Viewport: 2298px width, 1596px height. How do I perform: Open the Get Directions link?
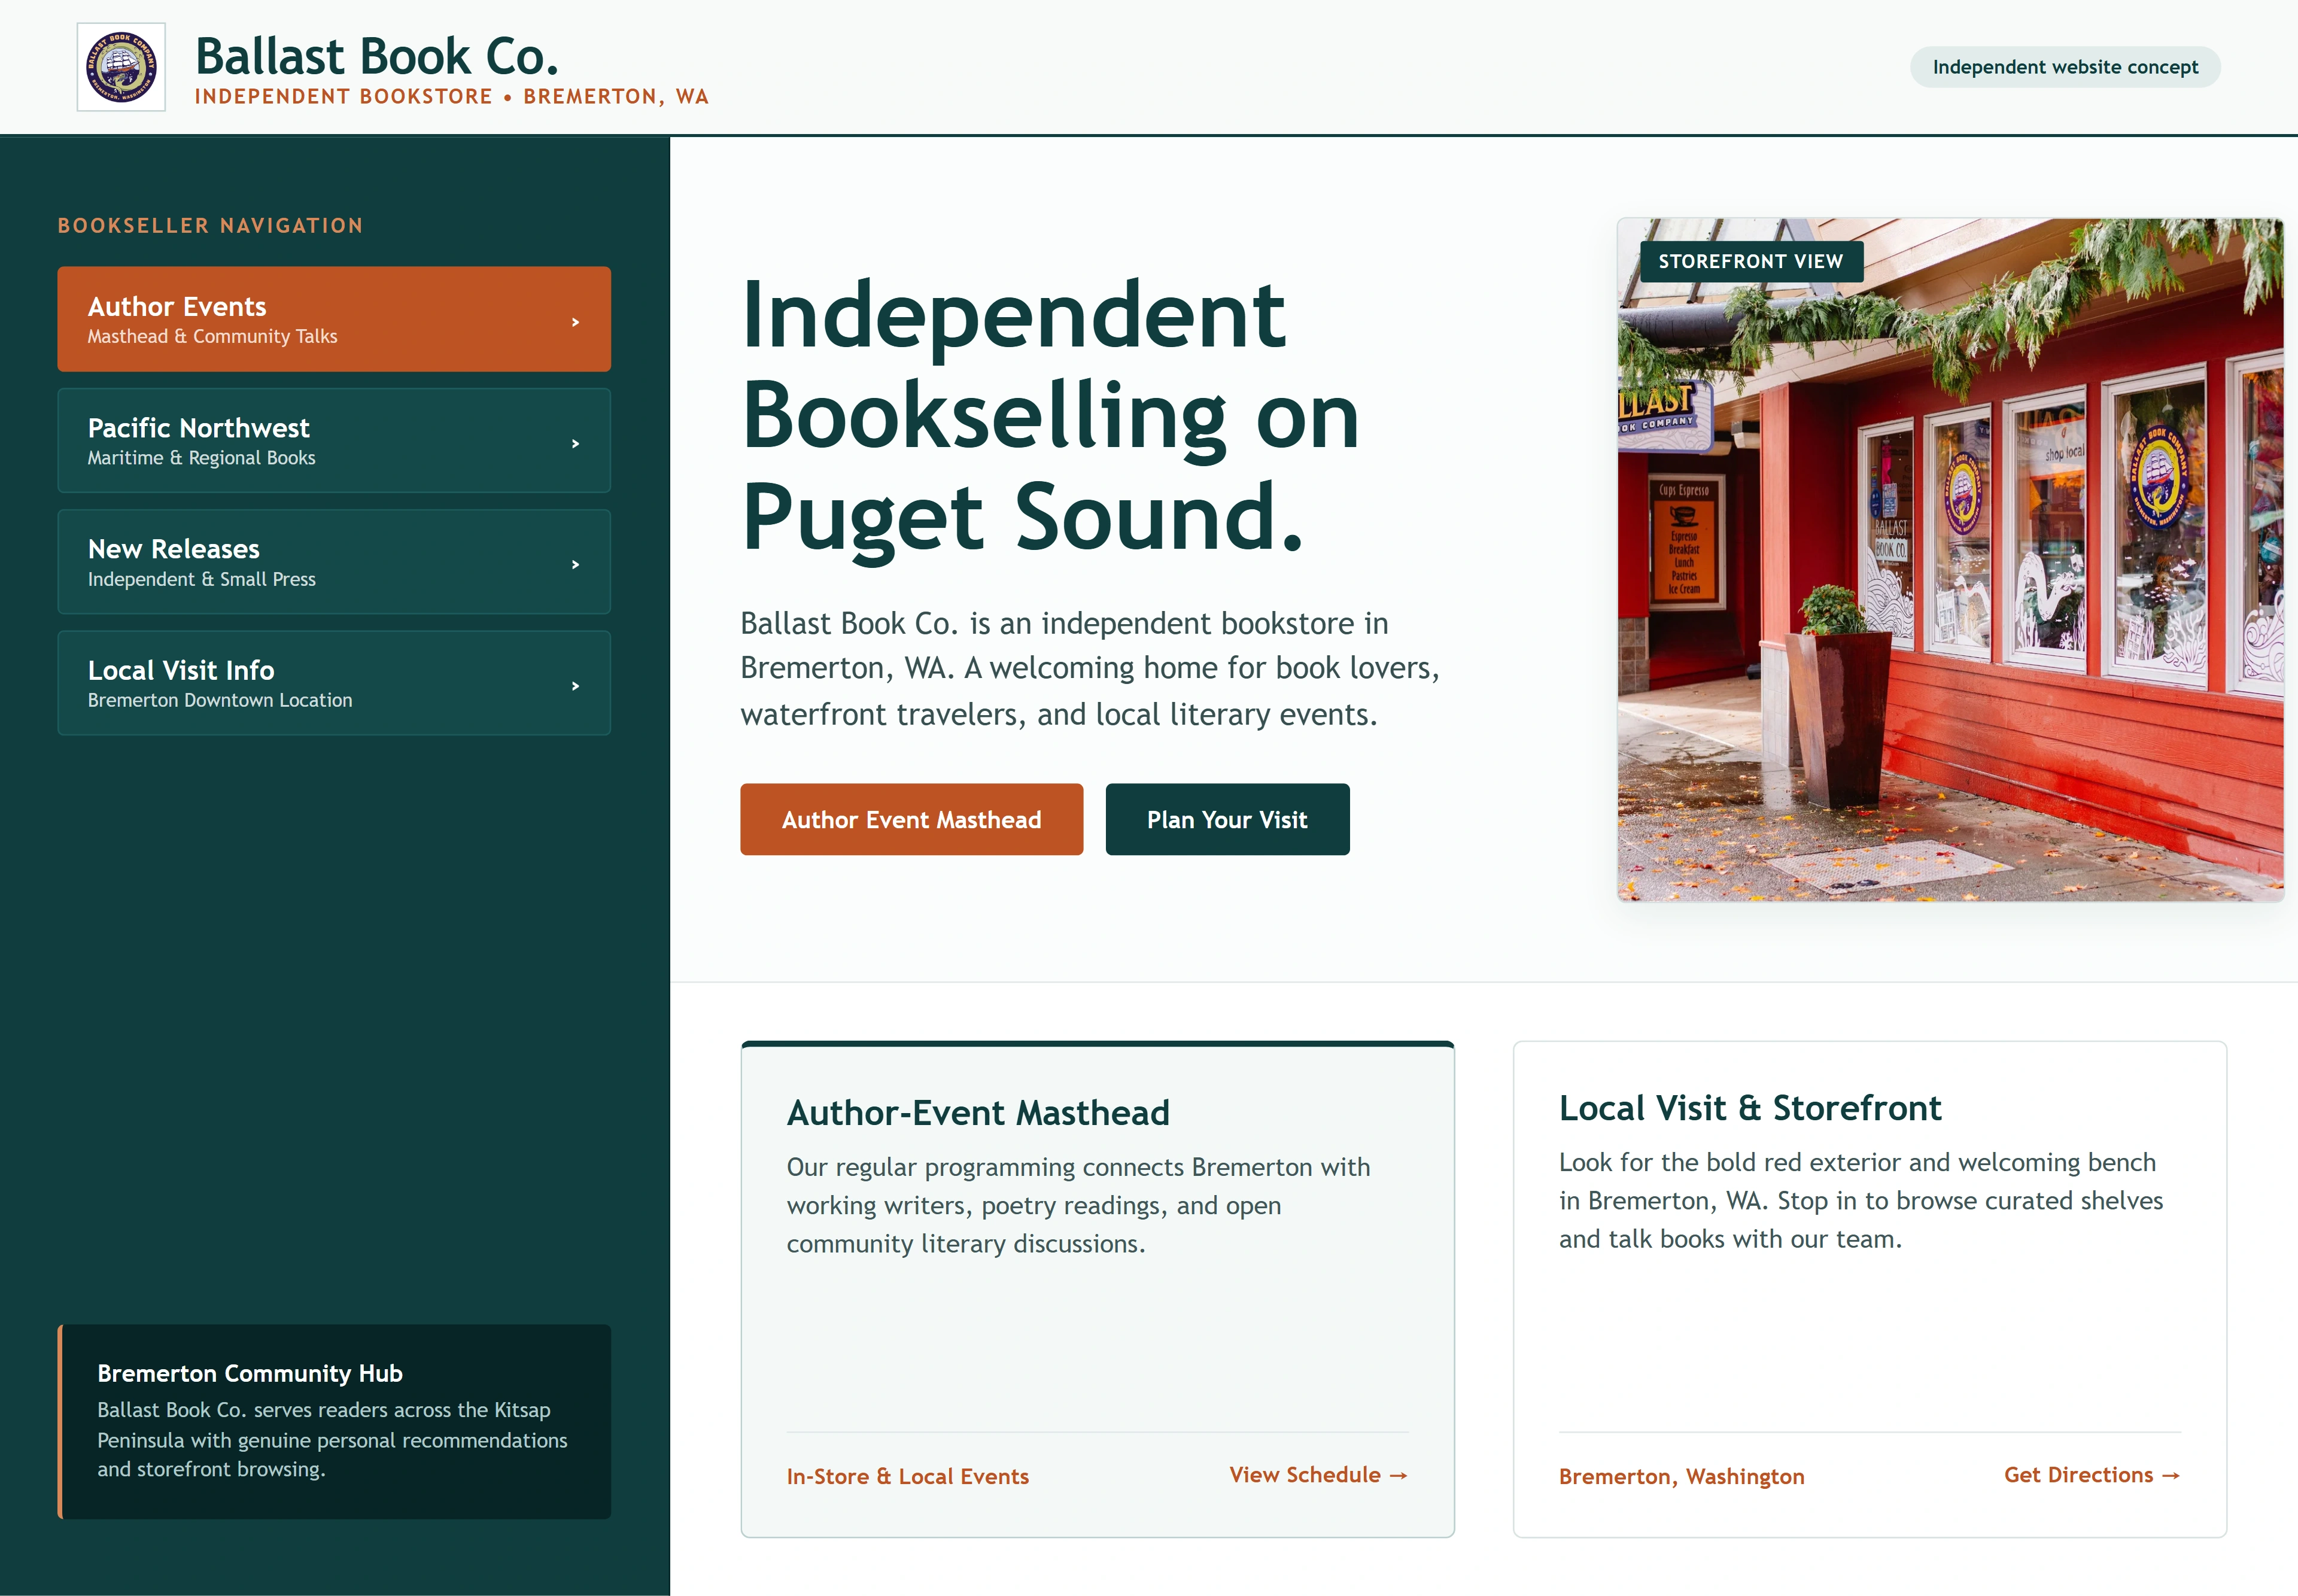pyautogui.click(x=2092, y=1475)
